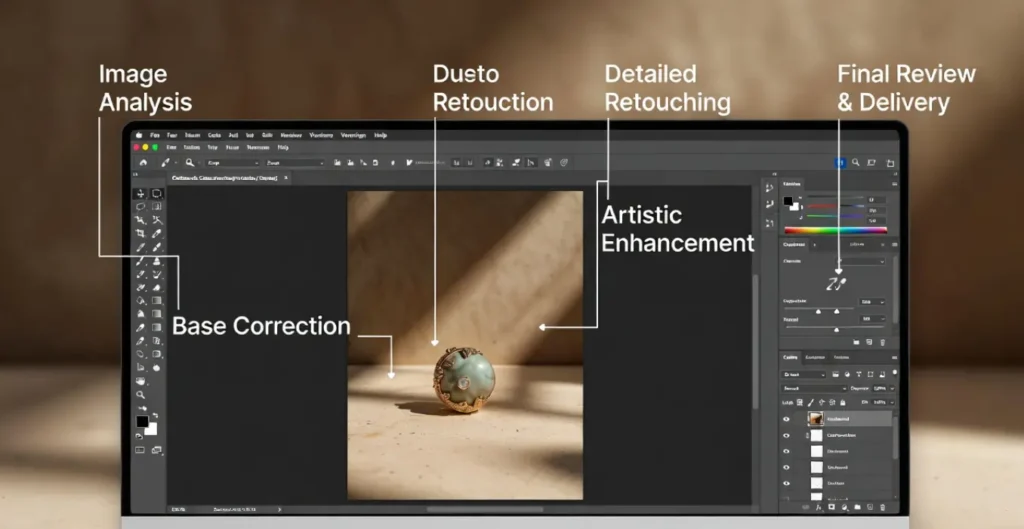Open value dropdown above first Properties slider

point(872,302)
